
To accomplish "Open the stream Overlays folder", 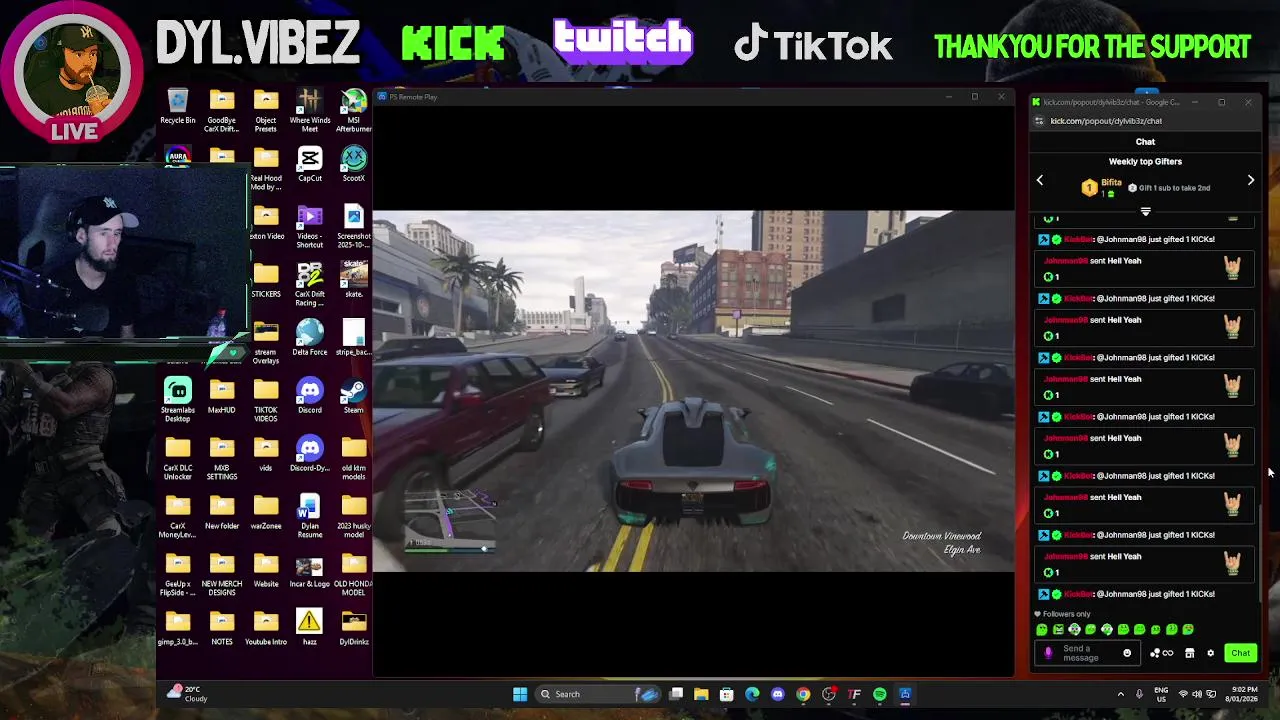I will point(266,342).
